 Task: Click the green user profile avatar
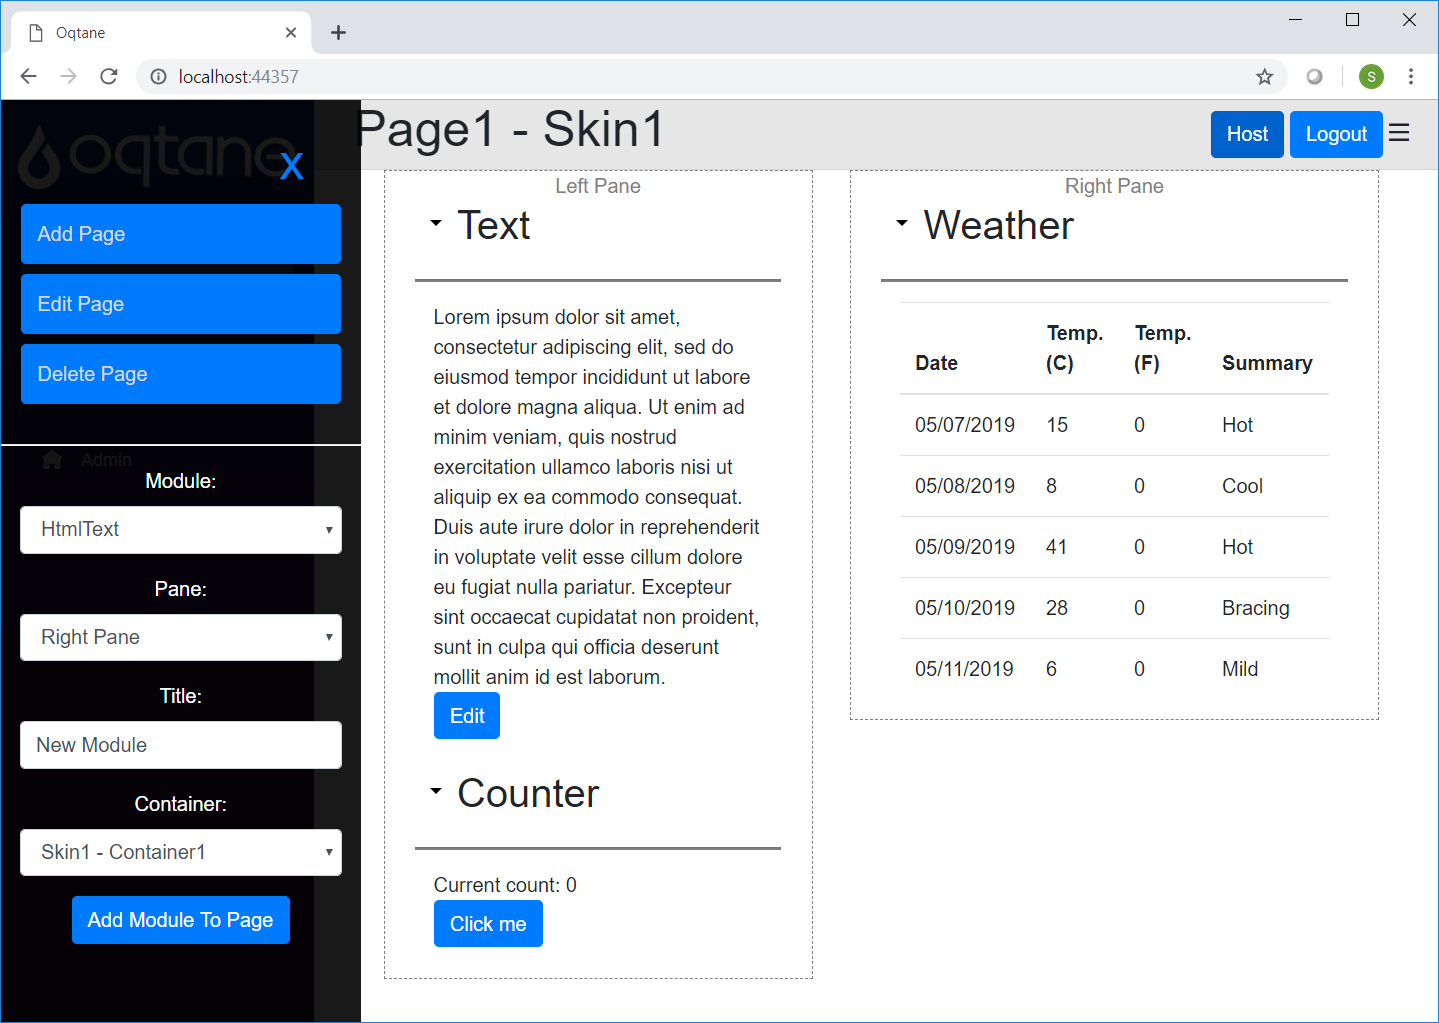(1371, 77)
